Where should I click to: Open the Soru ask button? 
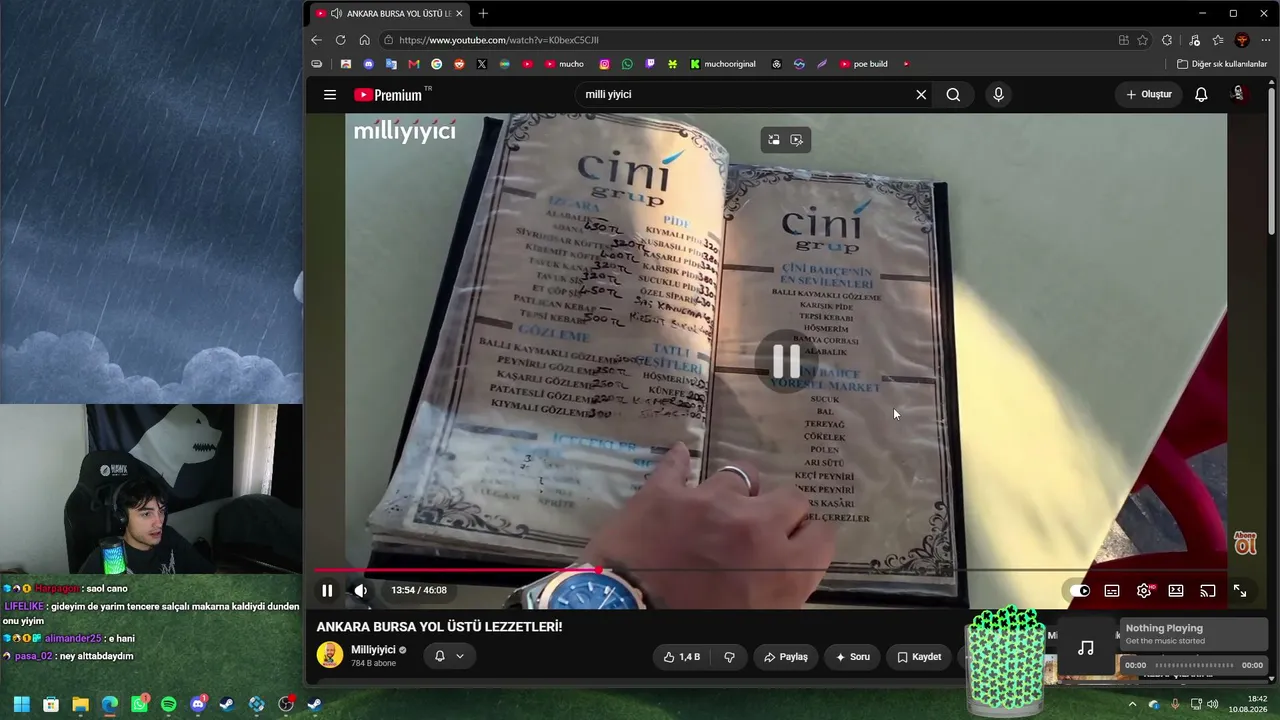click(853, 657)
